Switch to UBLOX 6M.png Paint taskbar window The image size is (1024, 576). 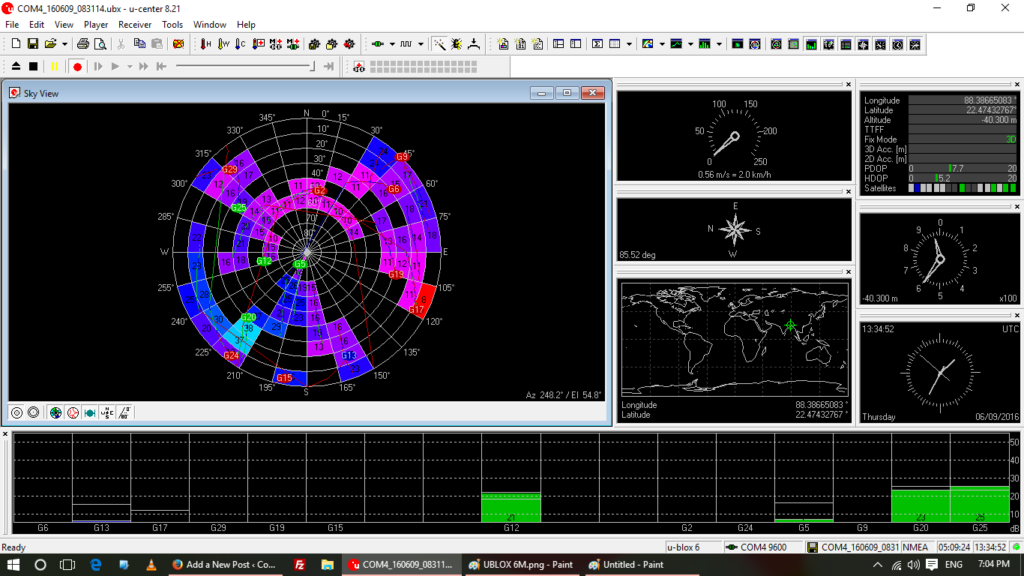click(520, 565)
